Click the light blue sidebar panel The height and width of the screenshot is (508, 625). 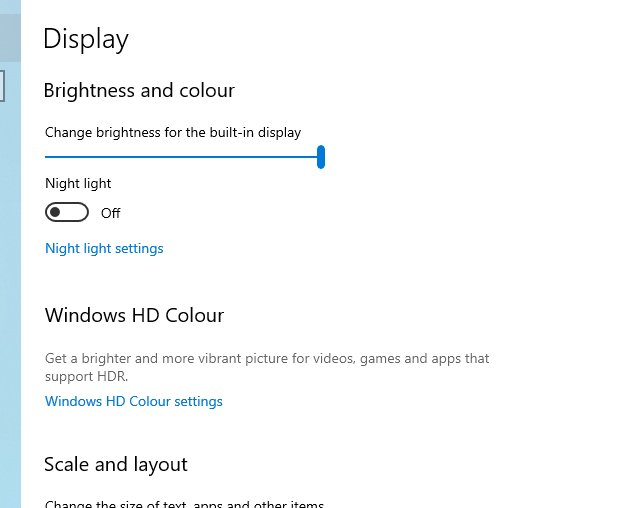click(x=10, y=300)
